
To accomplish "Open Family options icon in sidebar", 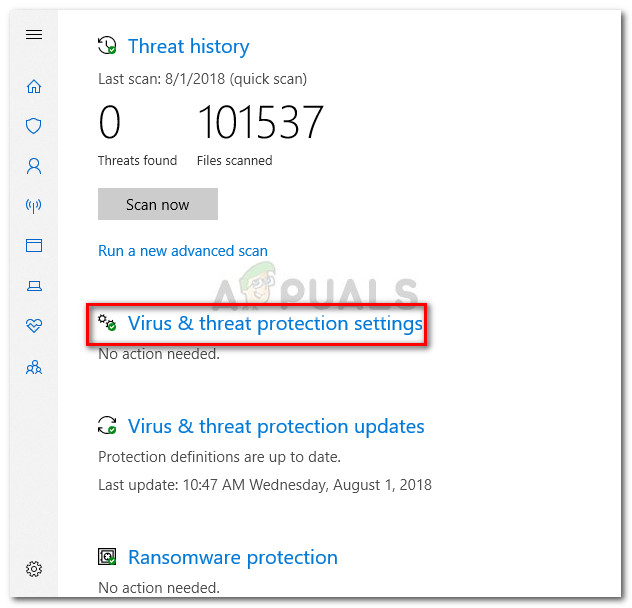I will pos(34,367).
